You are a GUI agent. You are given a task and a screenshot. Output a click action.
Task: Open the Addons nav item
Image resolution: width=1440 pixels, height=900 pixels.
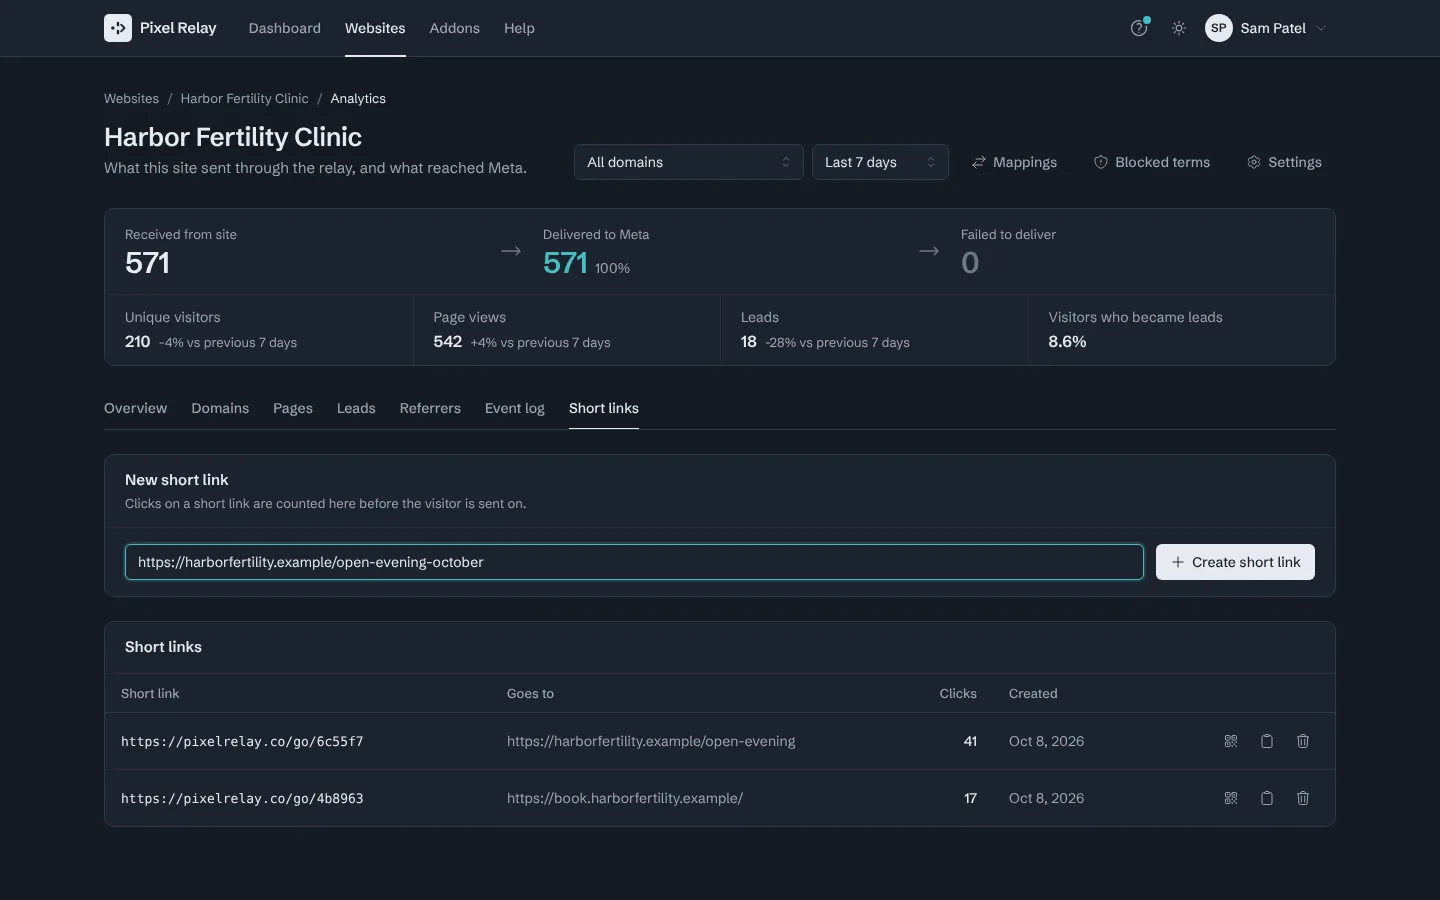click(455, 28)
